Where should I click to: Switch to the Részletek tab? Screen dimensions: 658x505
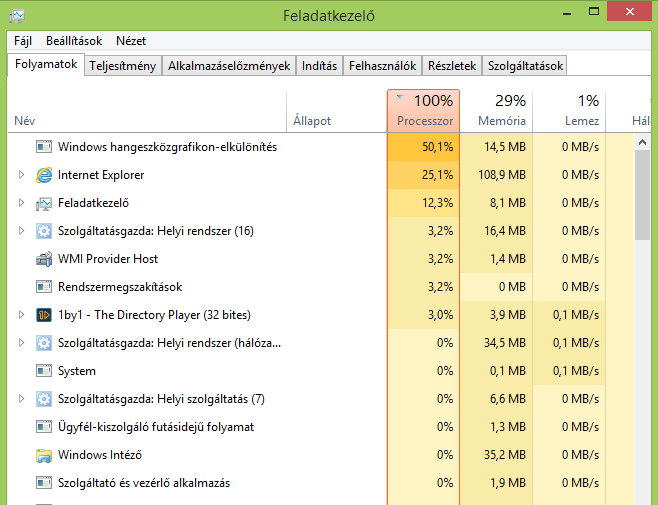coord(452,66)
